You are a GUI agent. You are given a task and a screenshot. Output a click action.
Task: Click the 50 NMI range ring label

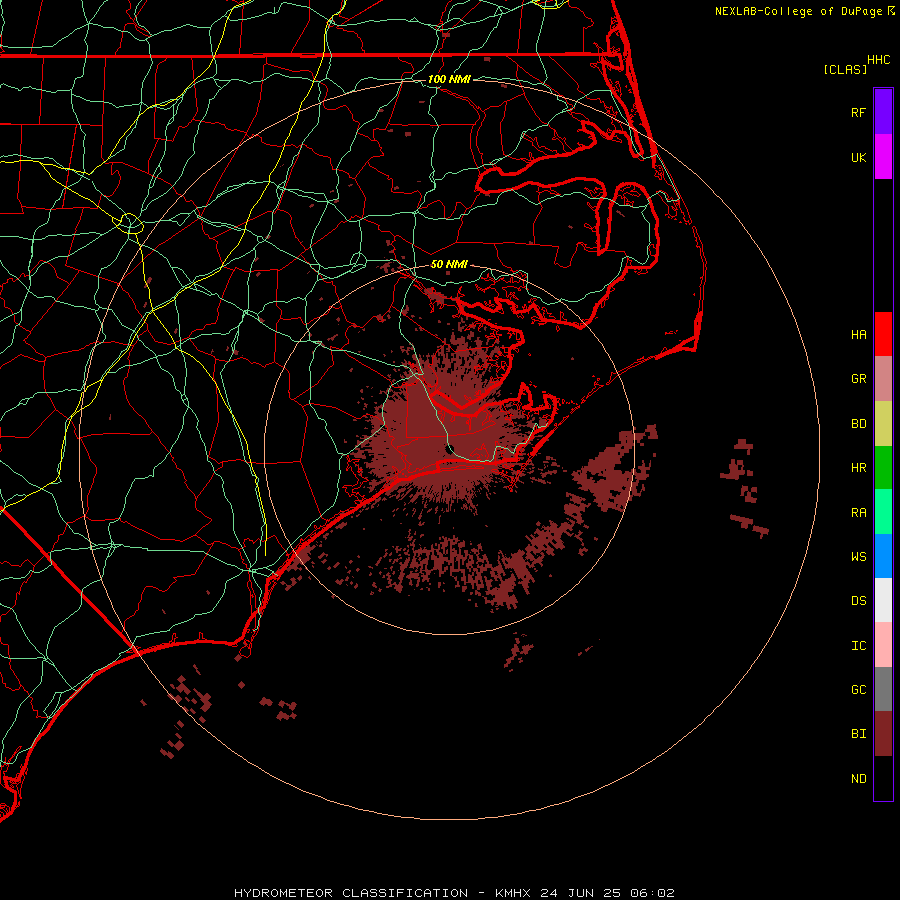click(x=449, y=264)
